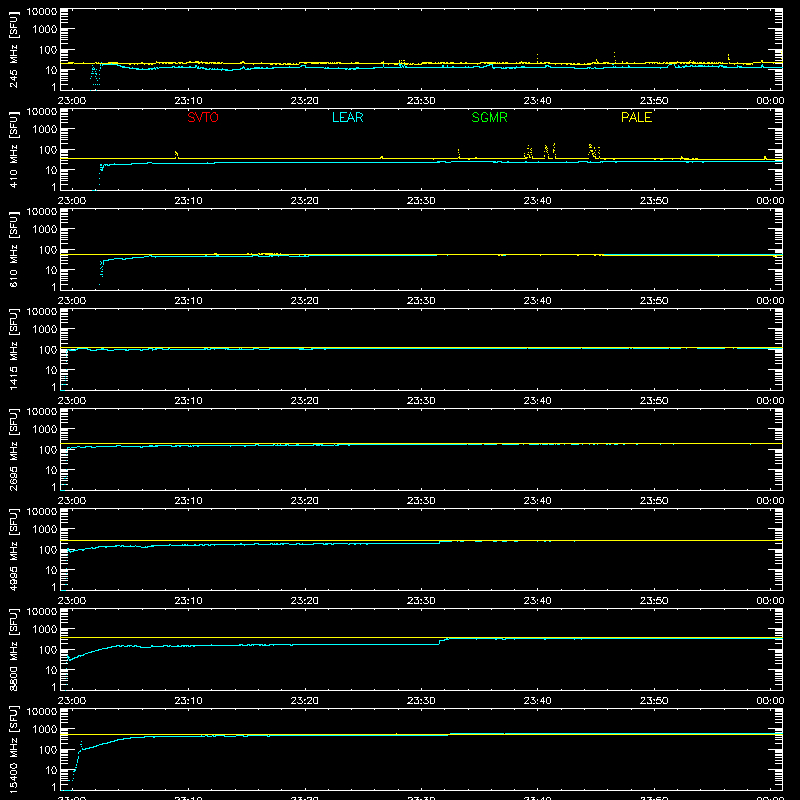
Task: Click 23:10 tick label under 245 MHz panel
Action: [x=188, y=101]
